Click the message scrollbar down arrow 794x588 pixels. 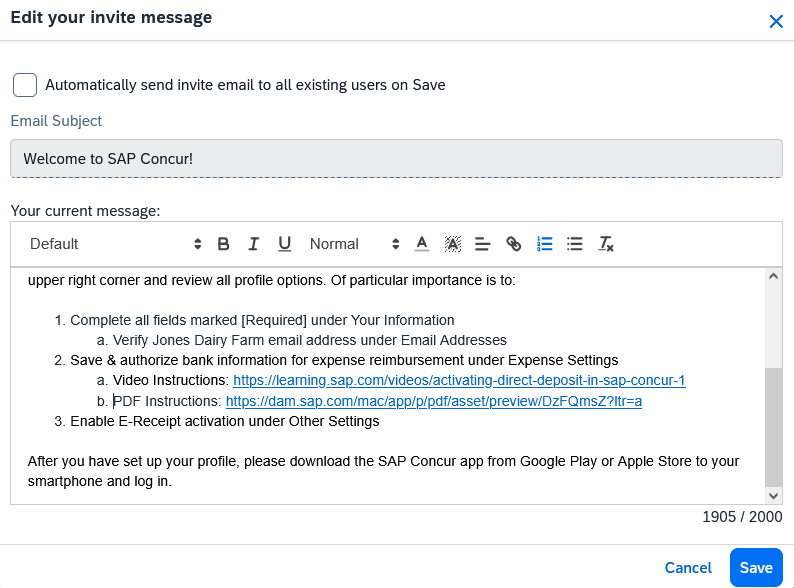pos(773,496)
